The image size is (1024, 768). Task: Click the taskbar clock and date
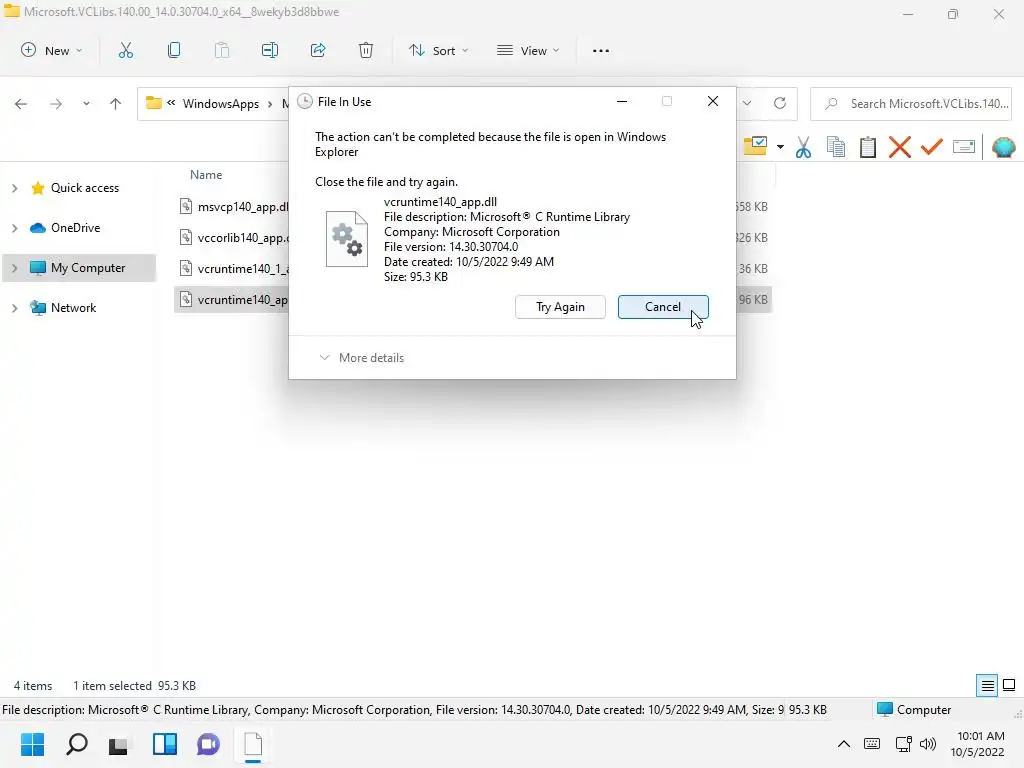[978, 744]
